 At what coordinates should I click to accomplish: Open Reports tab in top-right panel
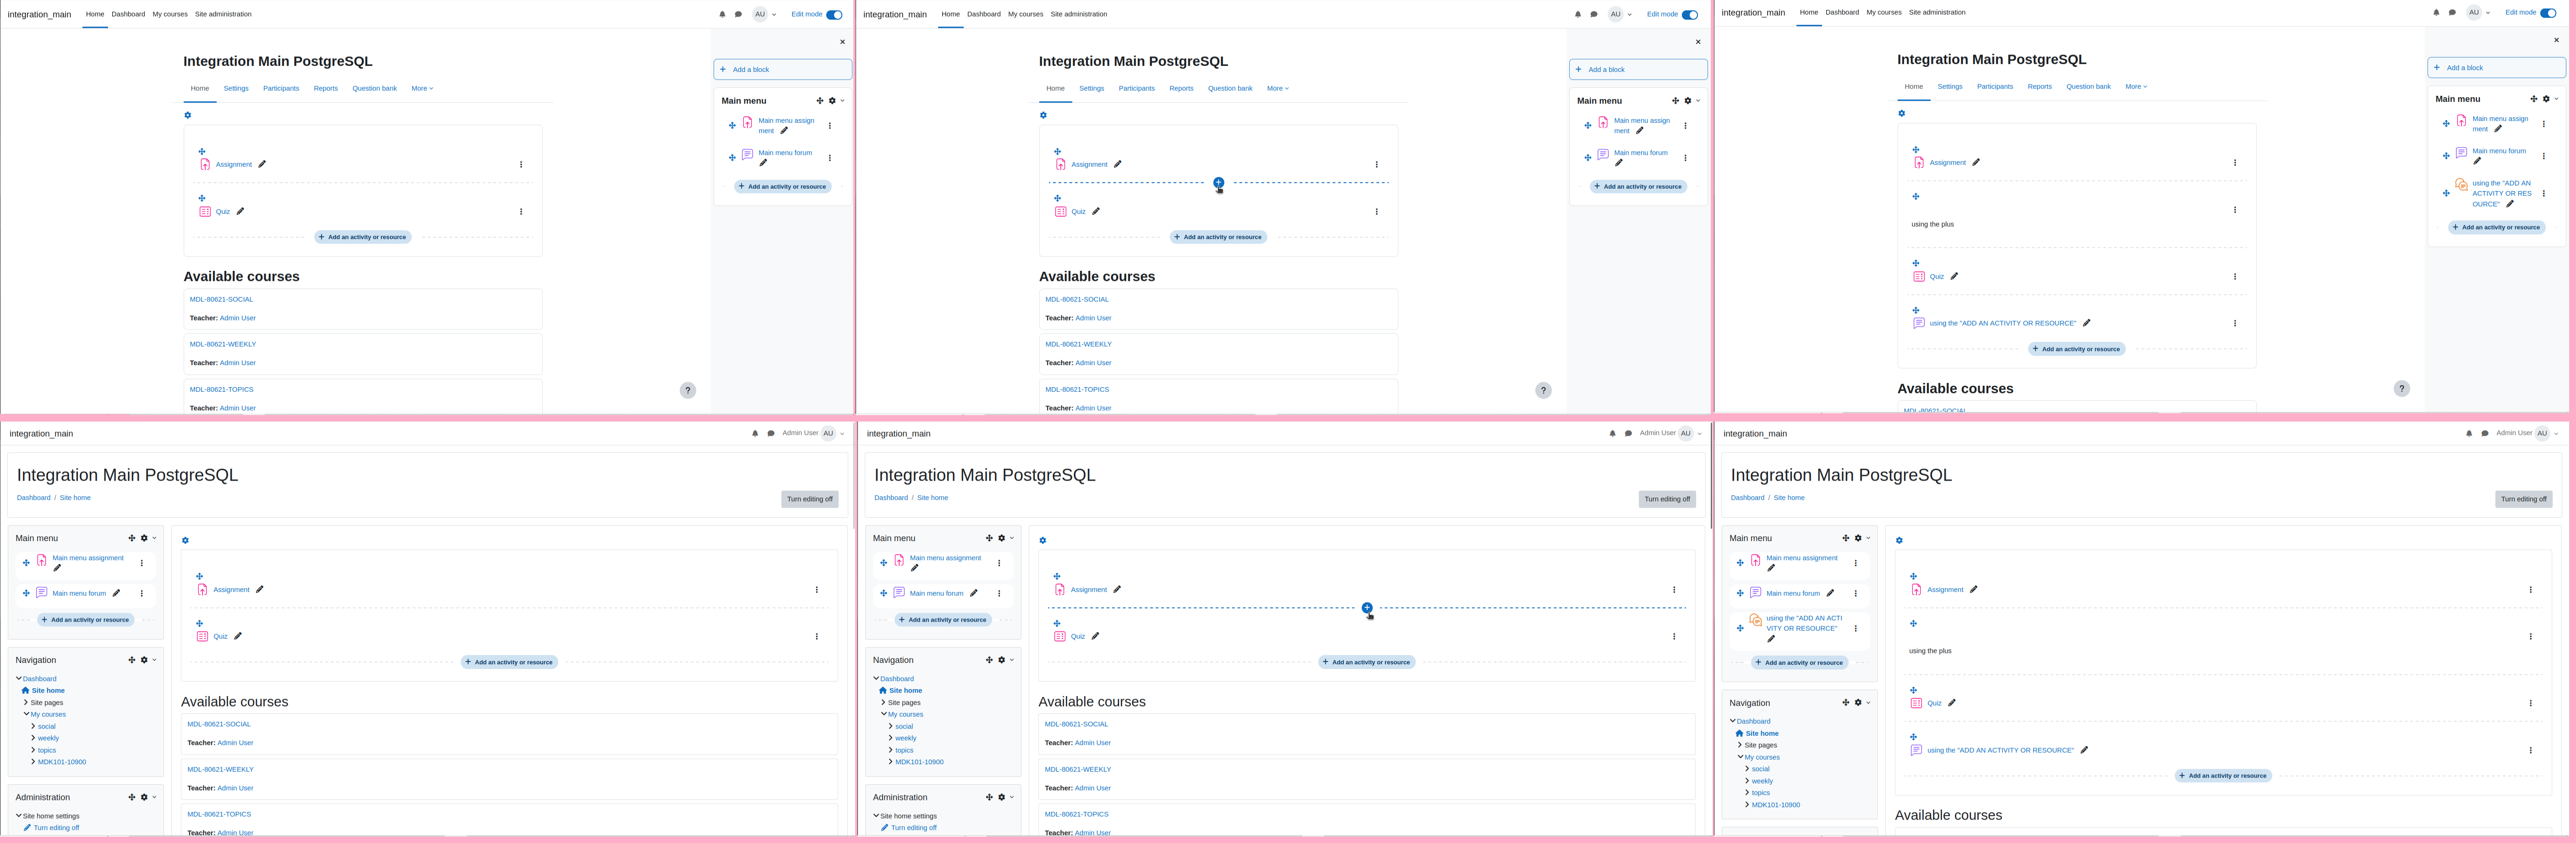point(2040,87)
